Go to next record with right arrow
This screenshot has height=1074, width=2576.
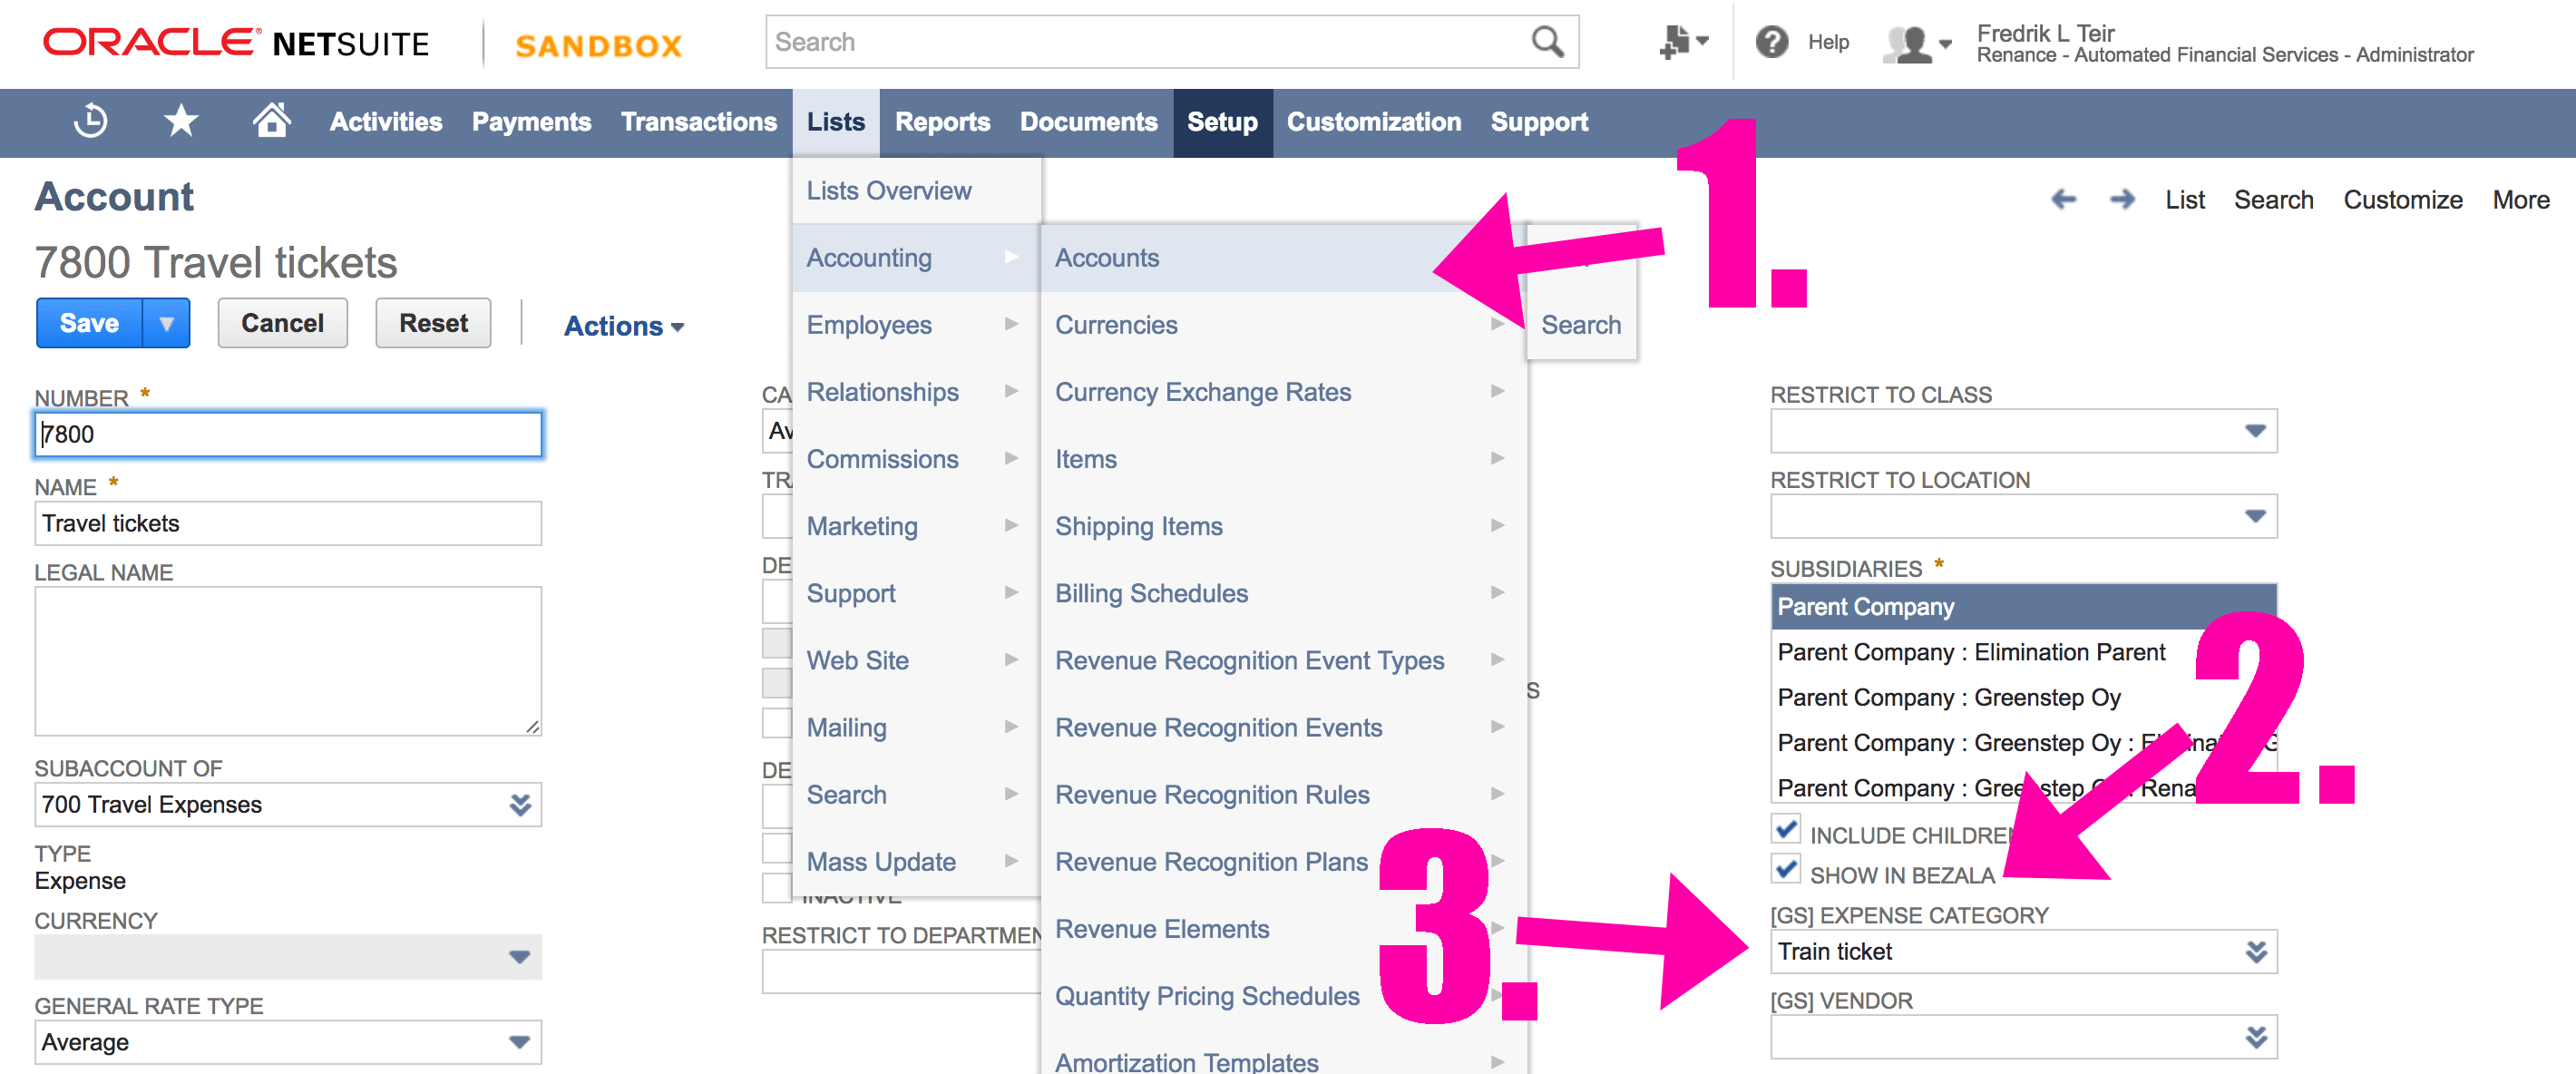click(x=2122, y=200)
